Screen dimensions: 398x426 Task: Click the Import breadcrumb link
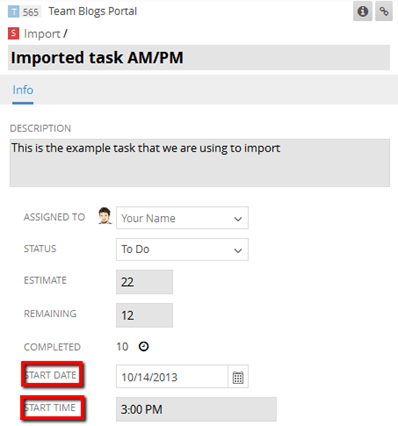[42, 34]
